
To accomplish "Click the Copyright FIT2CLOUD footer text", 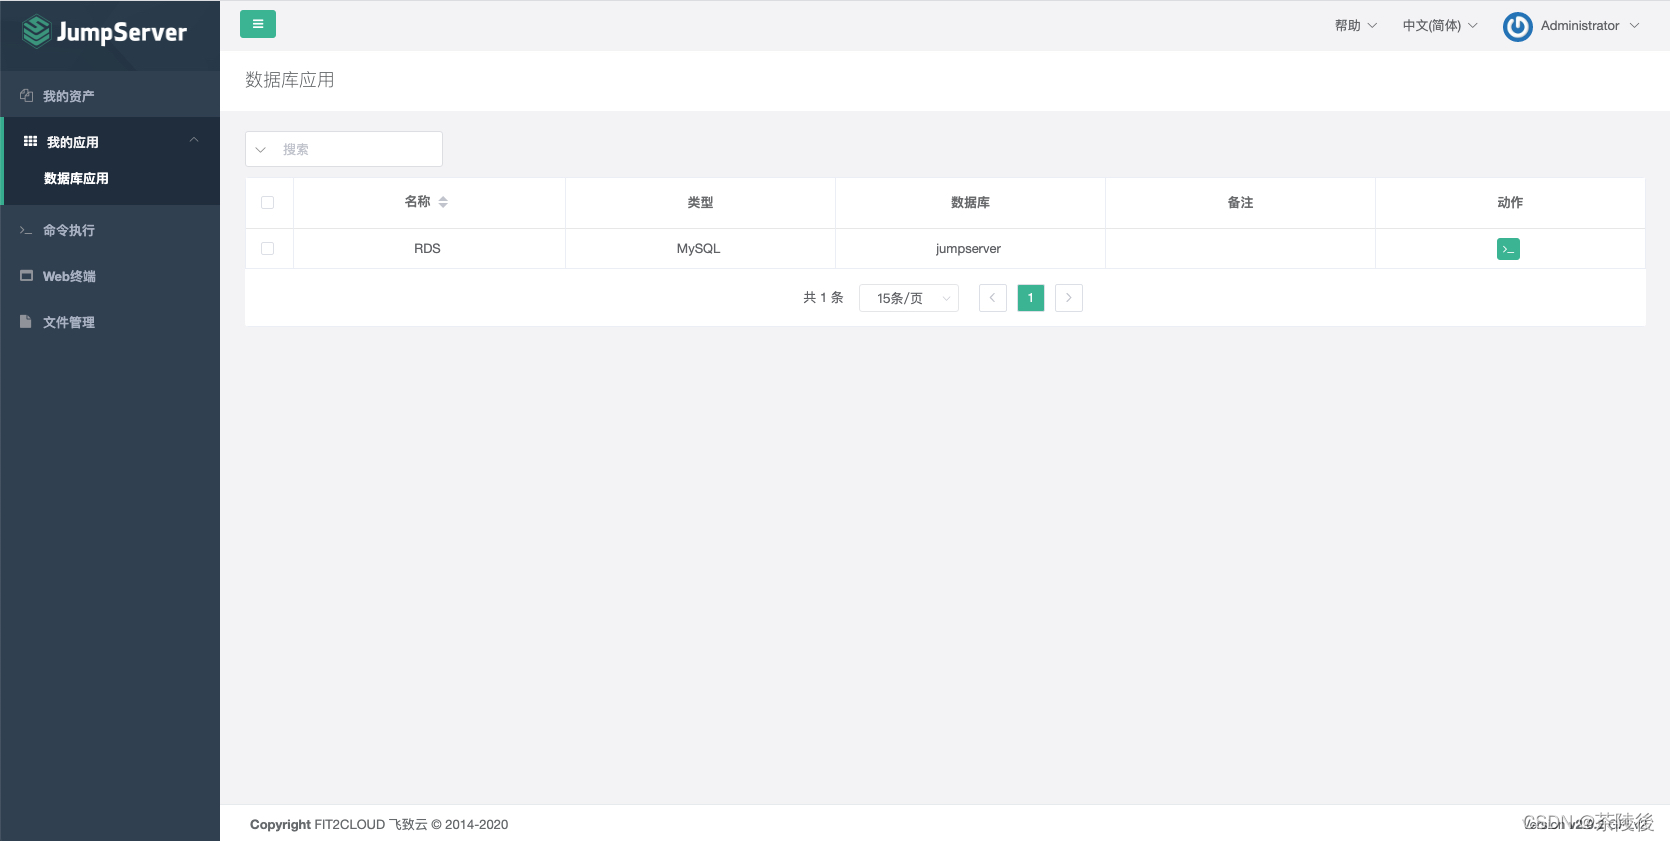I will 379,824.
